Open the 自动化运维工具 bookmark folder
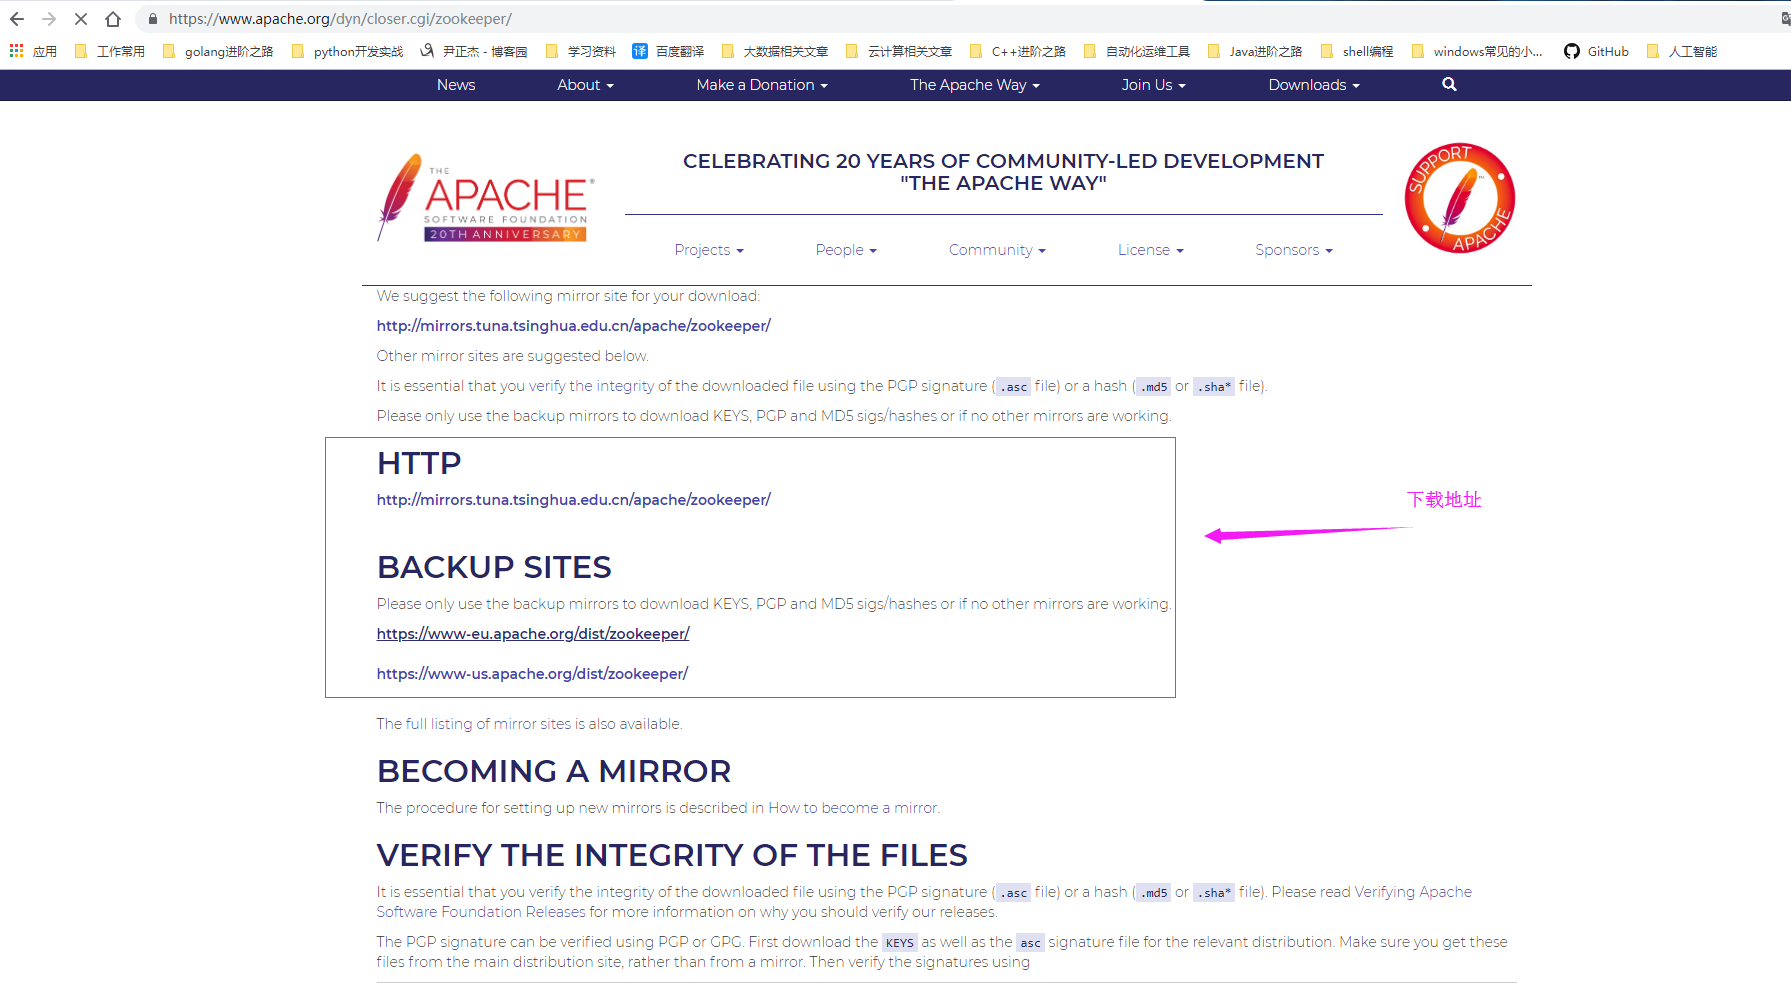Screen dimensions: 1791x983 point(1137,51)
